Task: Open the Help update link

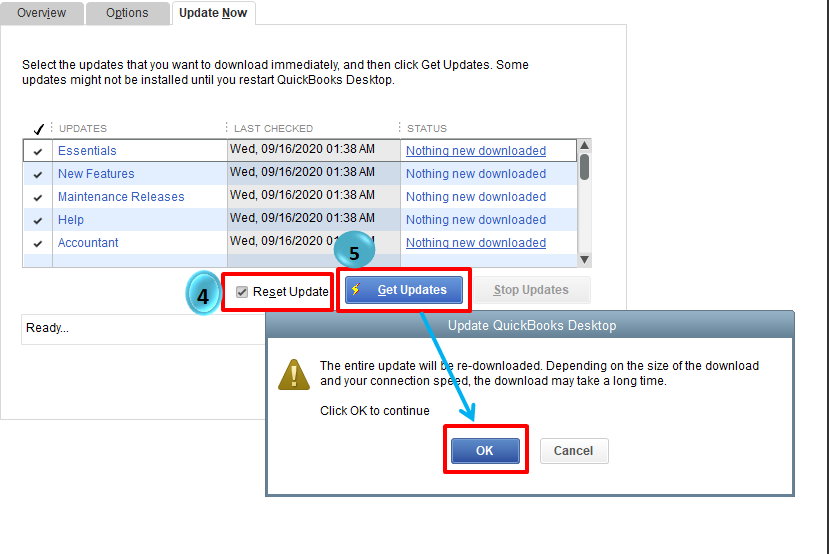Action: tap(71, 219)
